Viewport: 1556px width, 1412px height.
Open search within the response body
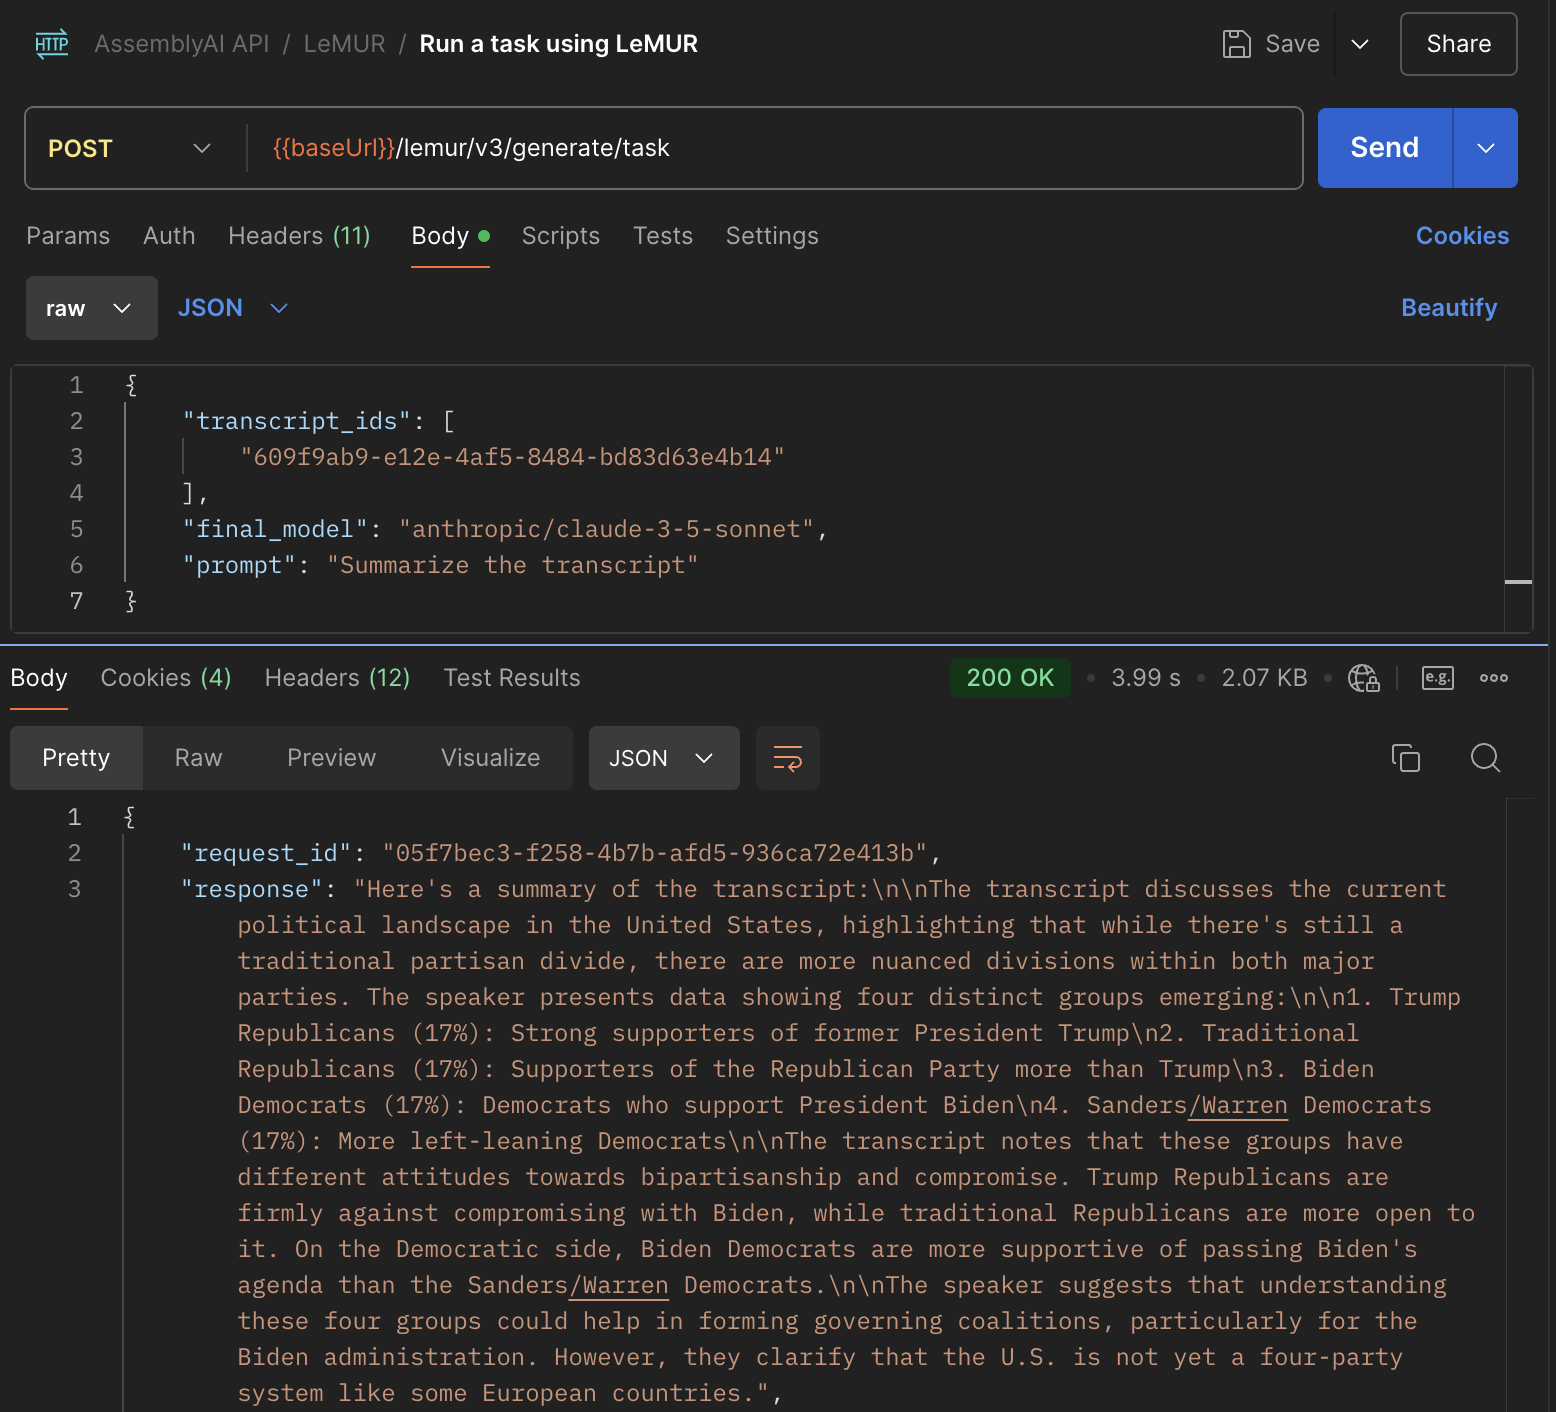tap(1485, 758)
